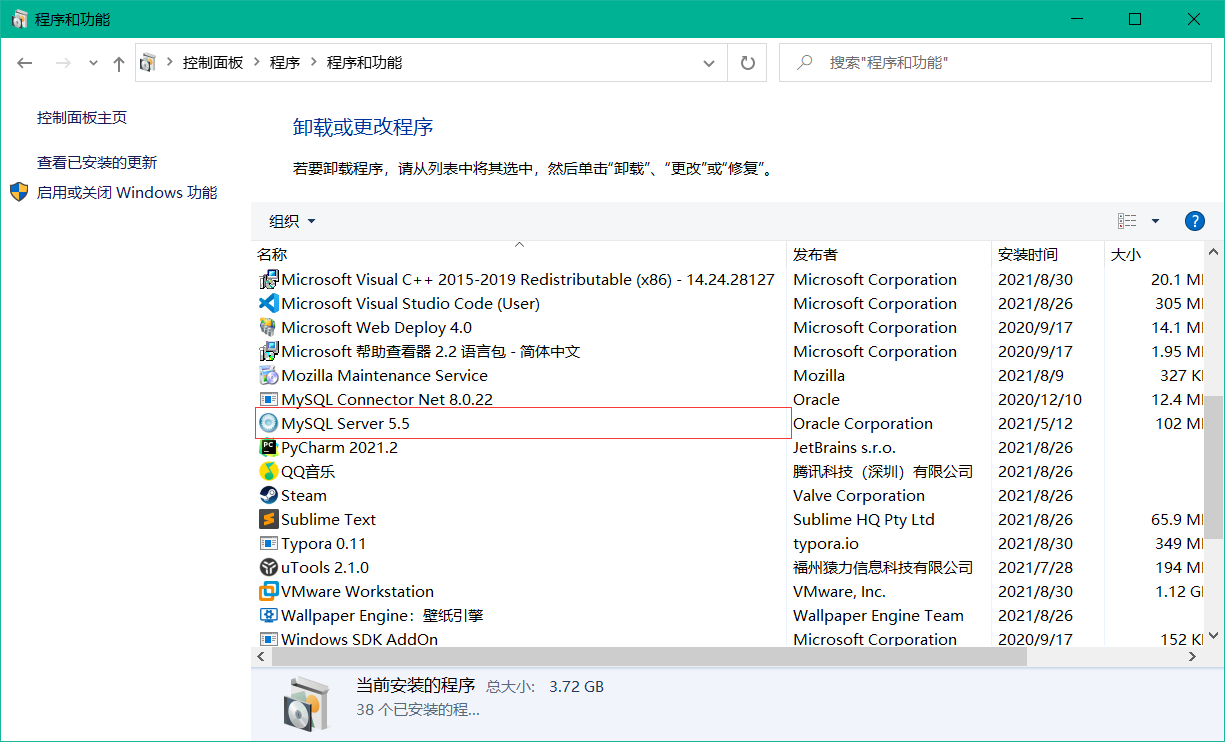Click publisher JetBrains s.r.o. cell
1225x742 pixels.
click(x=845, y=448)
